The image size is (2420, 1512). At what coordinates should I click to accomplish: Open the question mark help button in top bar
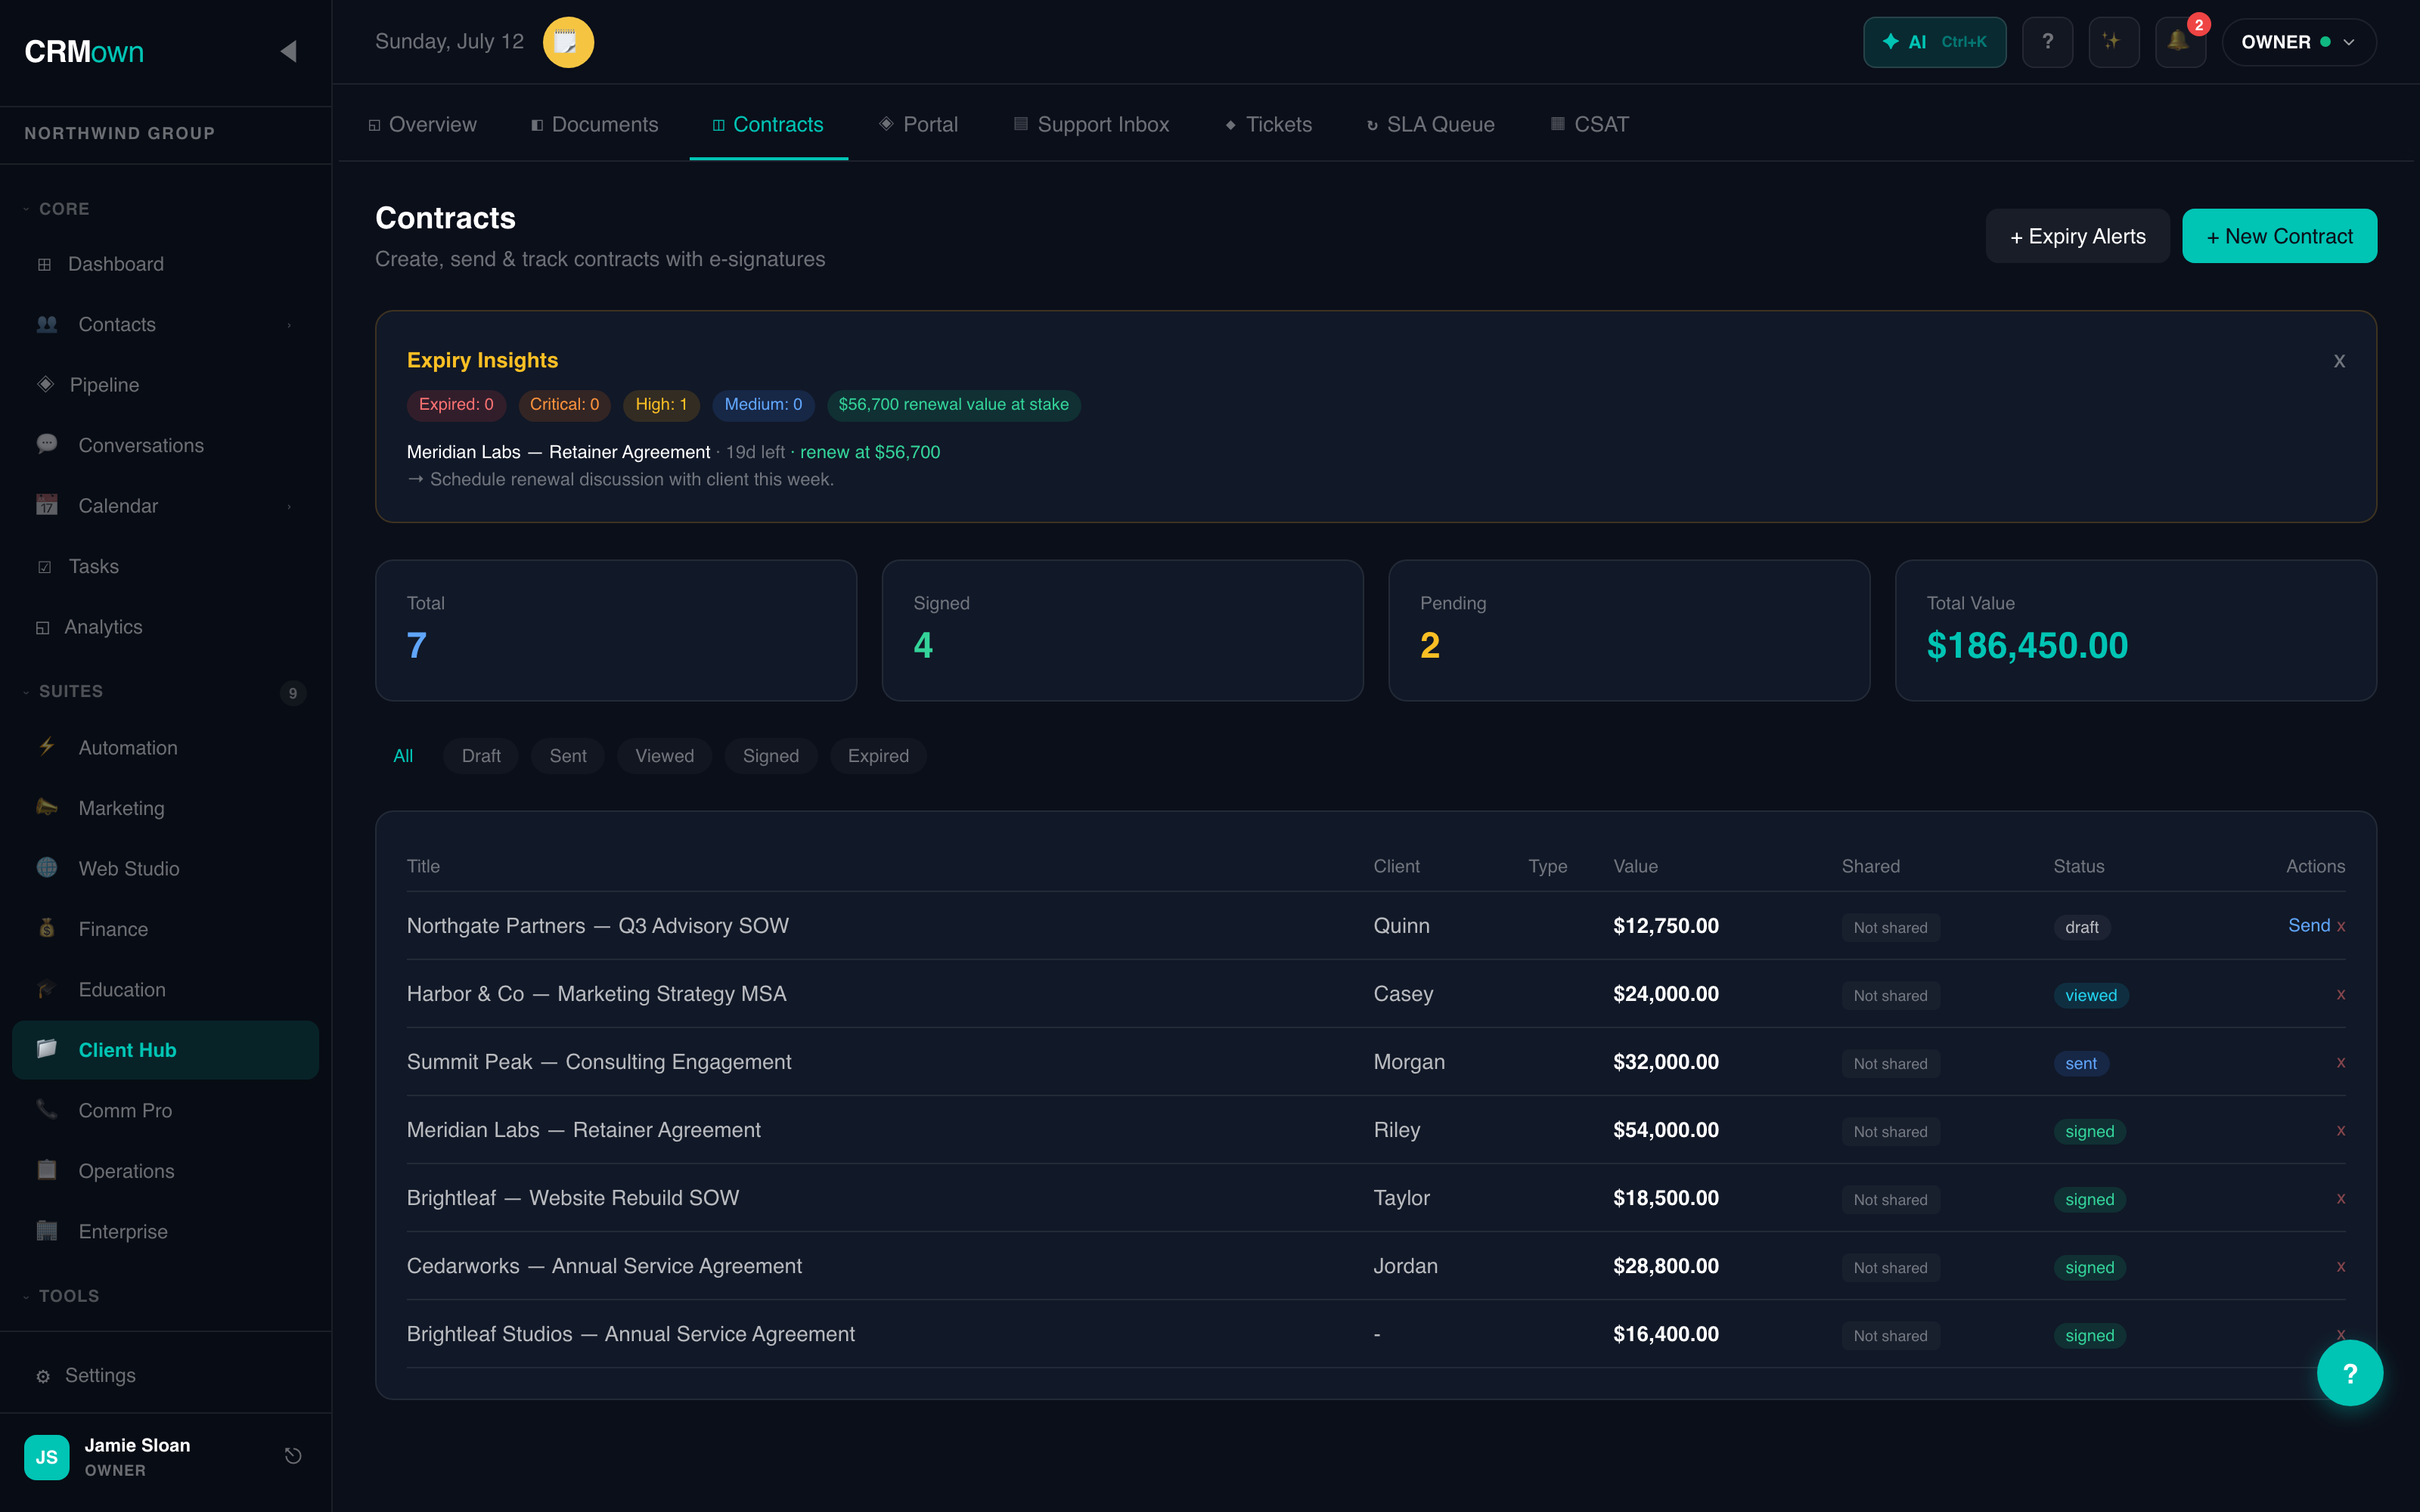click(x=2047, y=42)
